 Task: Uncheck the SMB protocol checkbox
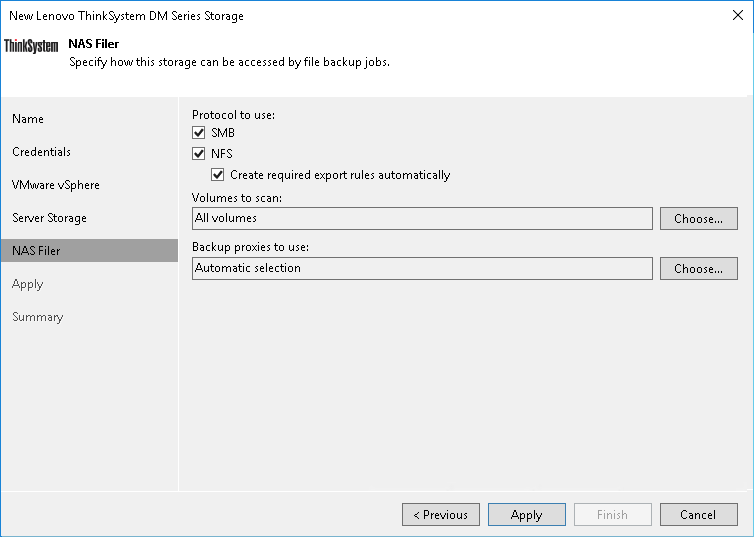[199, 133]
